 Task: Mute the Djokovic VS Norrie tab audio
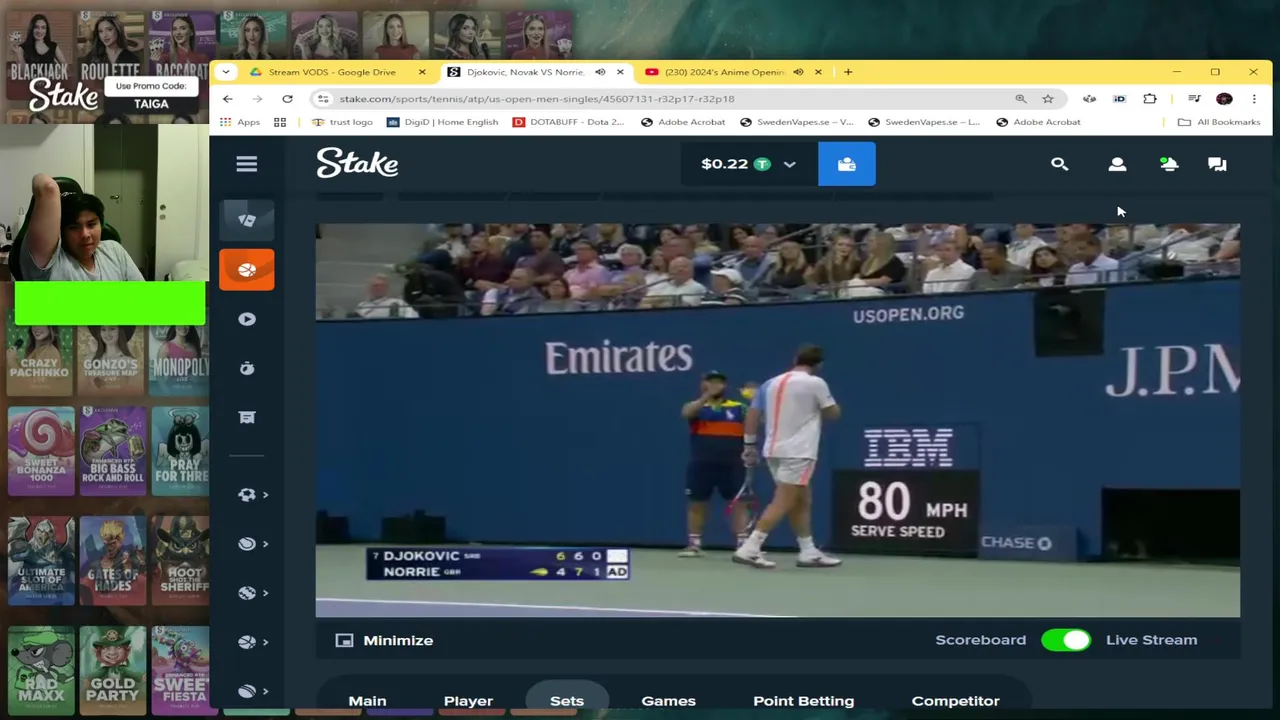[600, 72]
